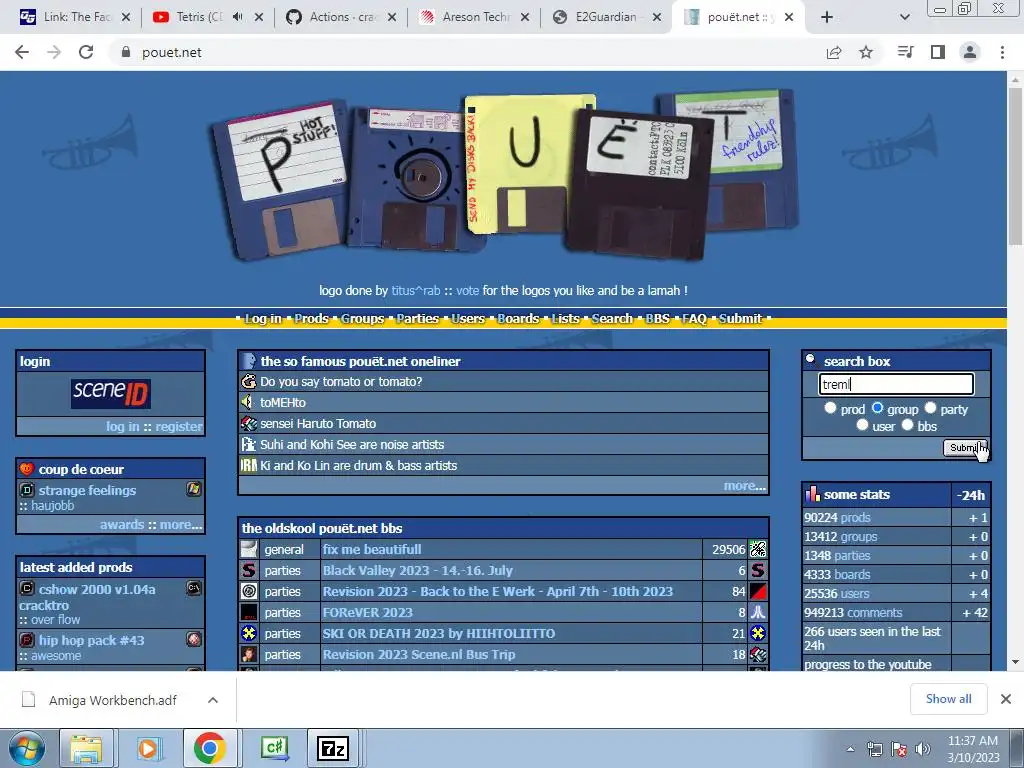Open Revision 2023 Scene.nl Bus Trip thread
Viewport: 1024px width, 768px height.
[x=419, y=654]
